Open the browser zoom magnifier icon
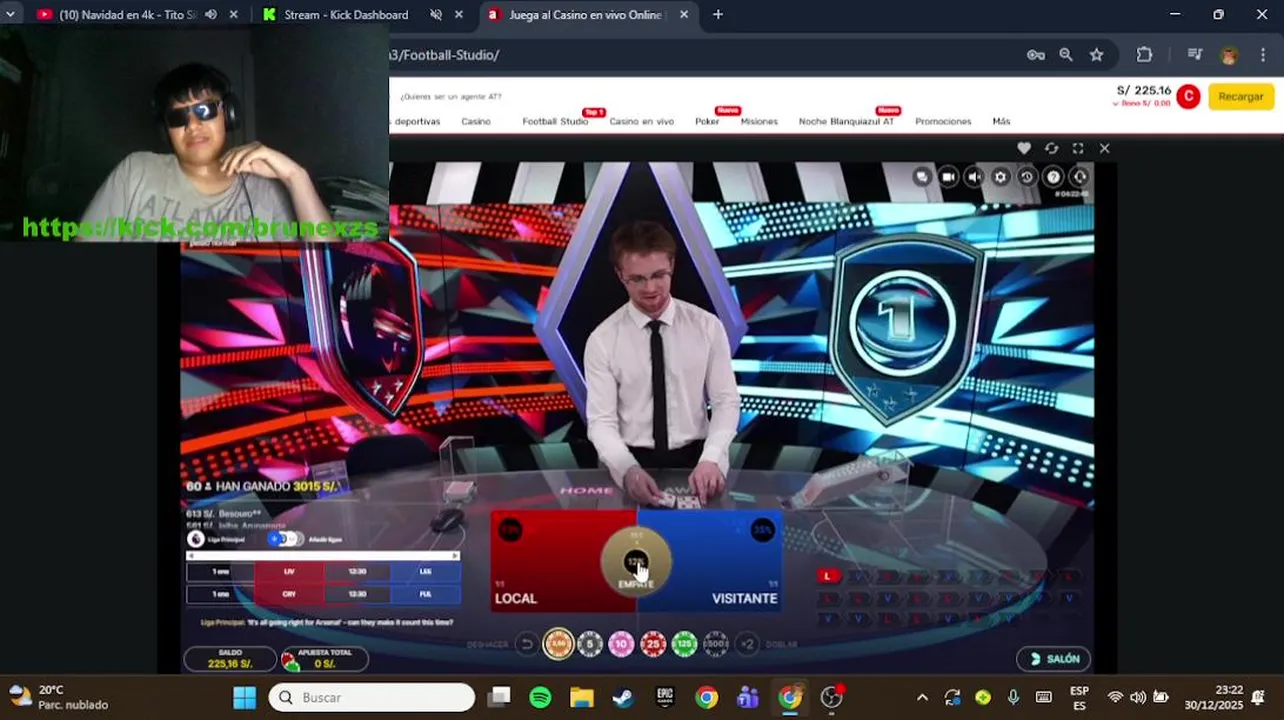1284x720 pixels. pyautogui.click(x=1066, y=55)
